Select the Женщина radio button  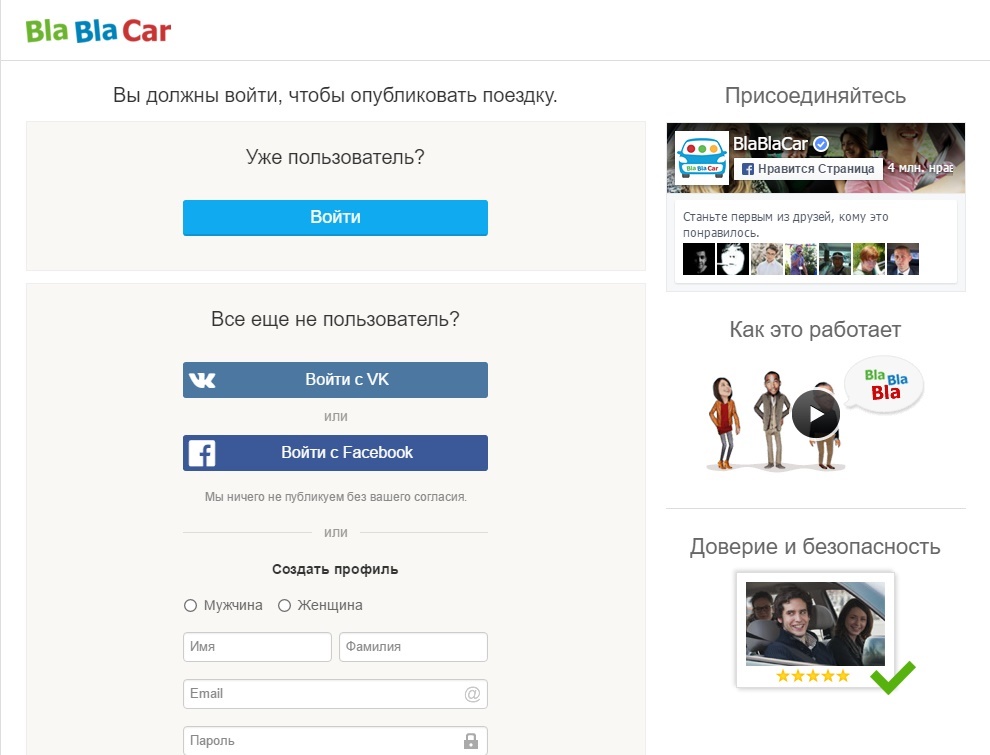click(284, 605)
